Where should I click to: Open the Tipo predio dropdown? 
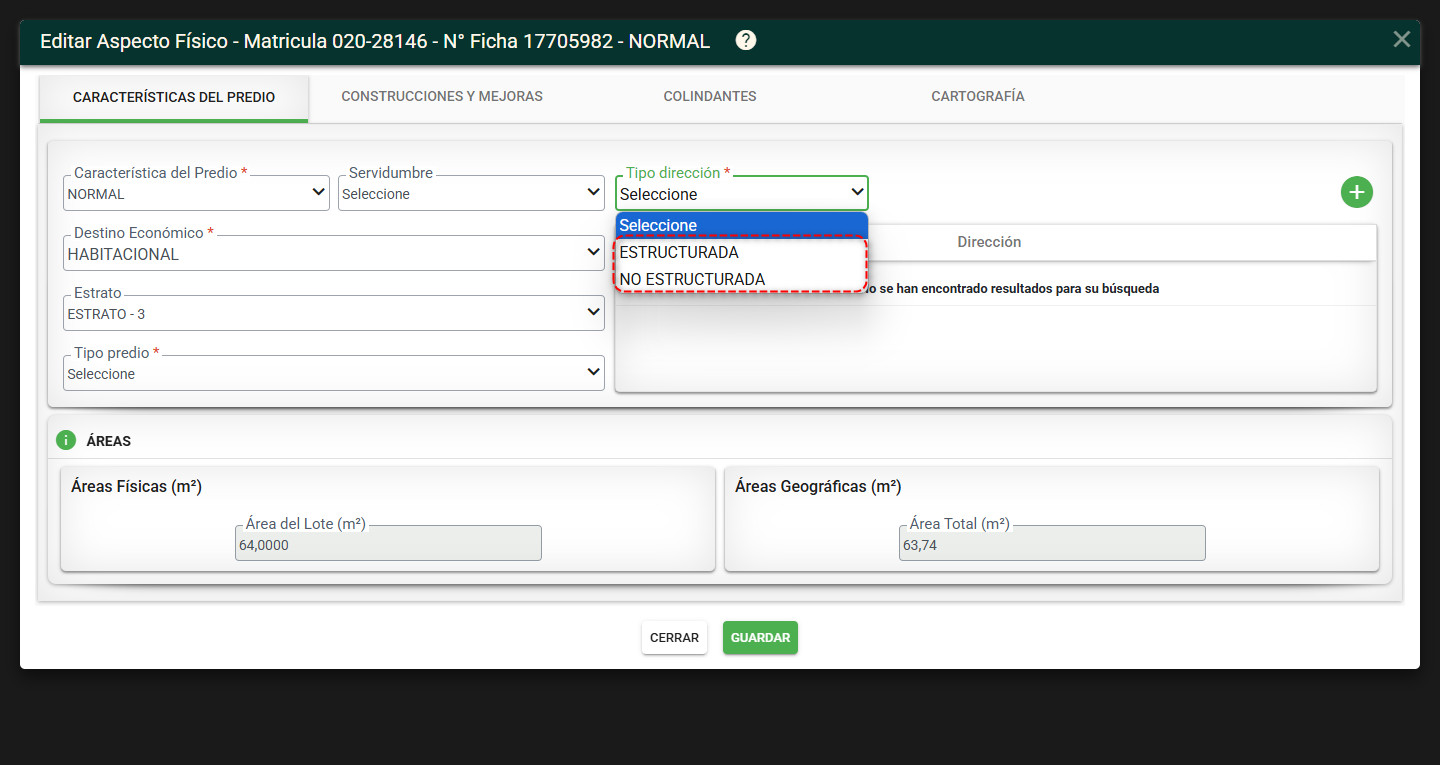(x=334, y=373)
